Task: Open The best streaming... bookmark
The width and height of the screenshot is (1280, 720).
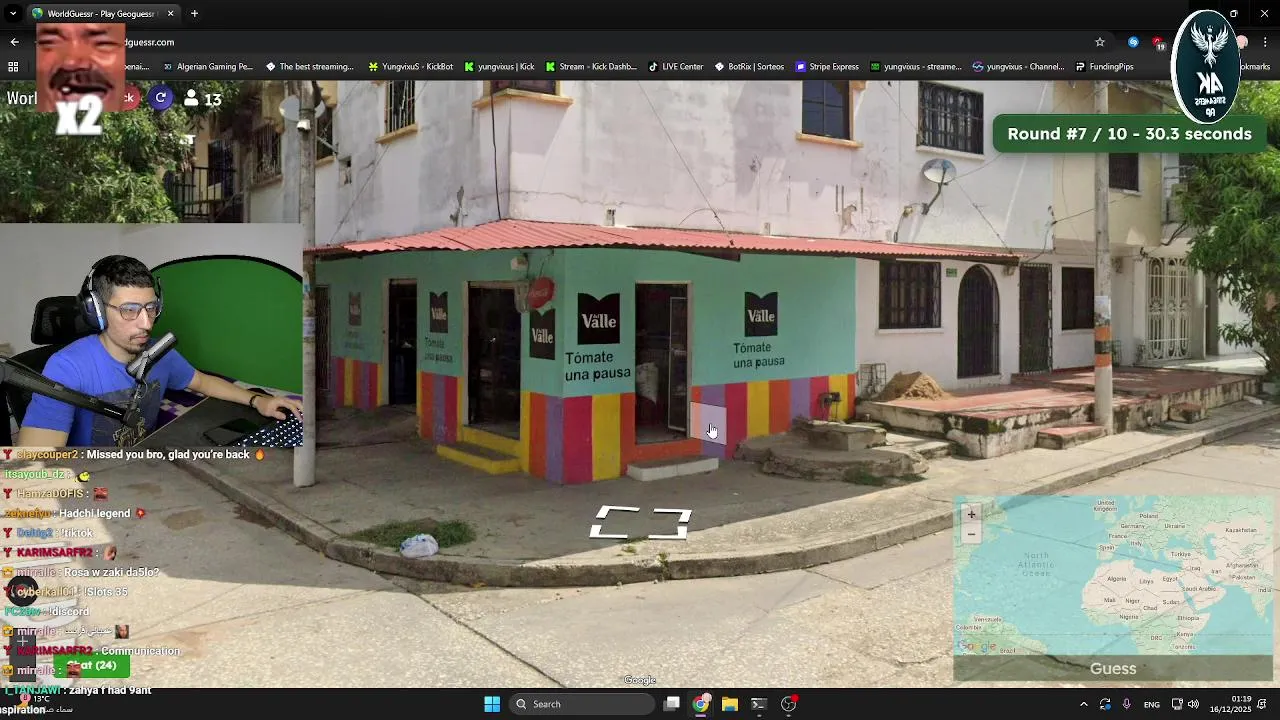Action: pos(309,67)
